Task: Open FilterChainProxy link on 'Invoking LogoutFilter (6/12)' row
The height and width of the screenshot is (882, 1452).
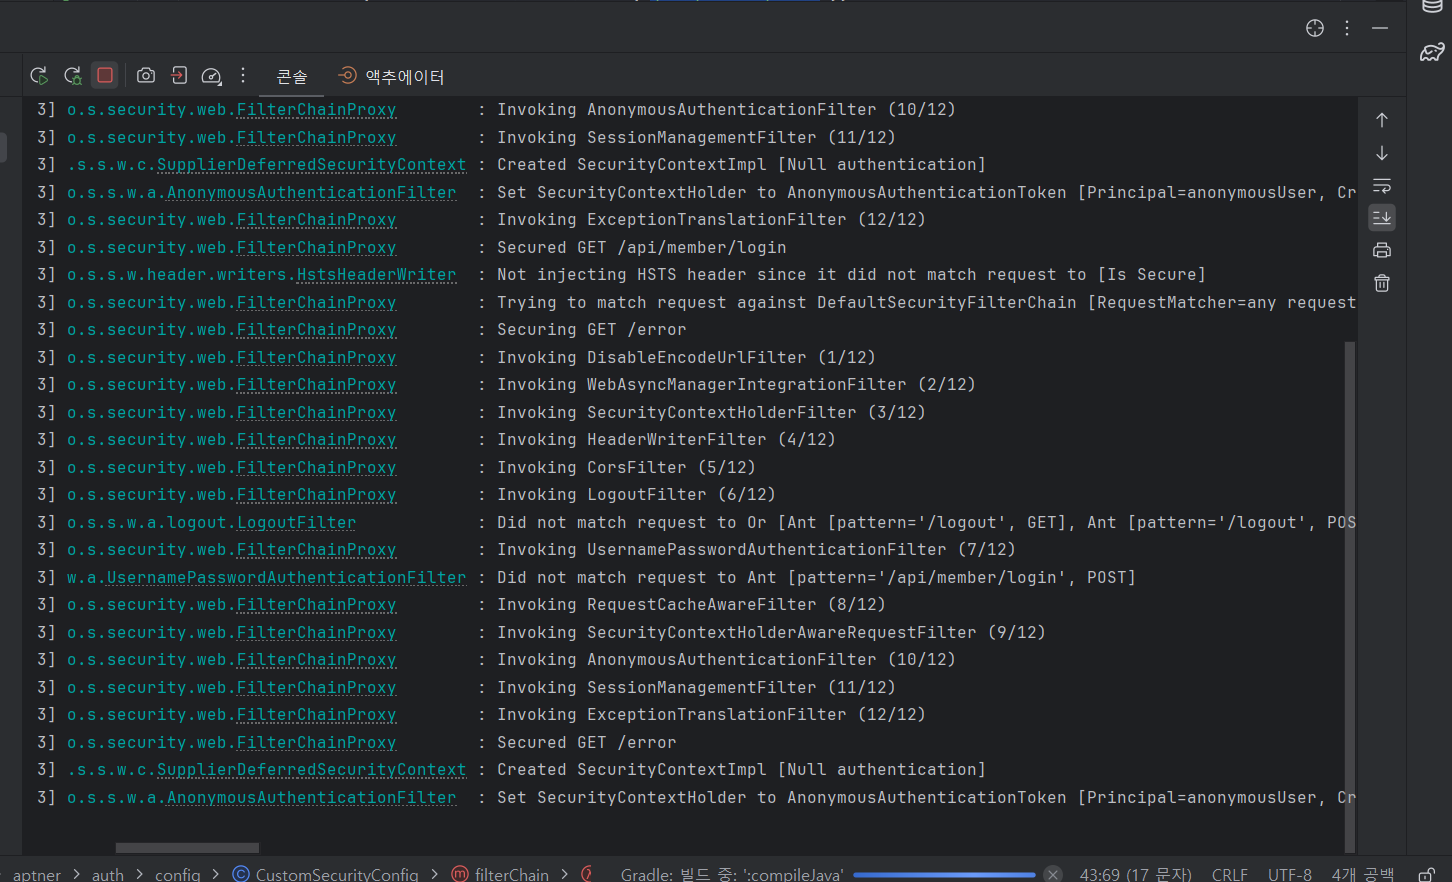Action: 316,494
